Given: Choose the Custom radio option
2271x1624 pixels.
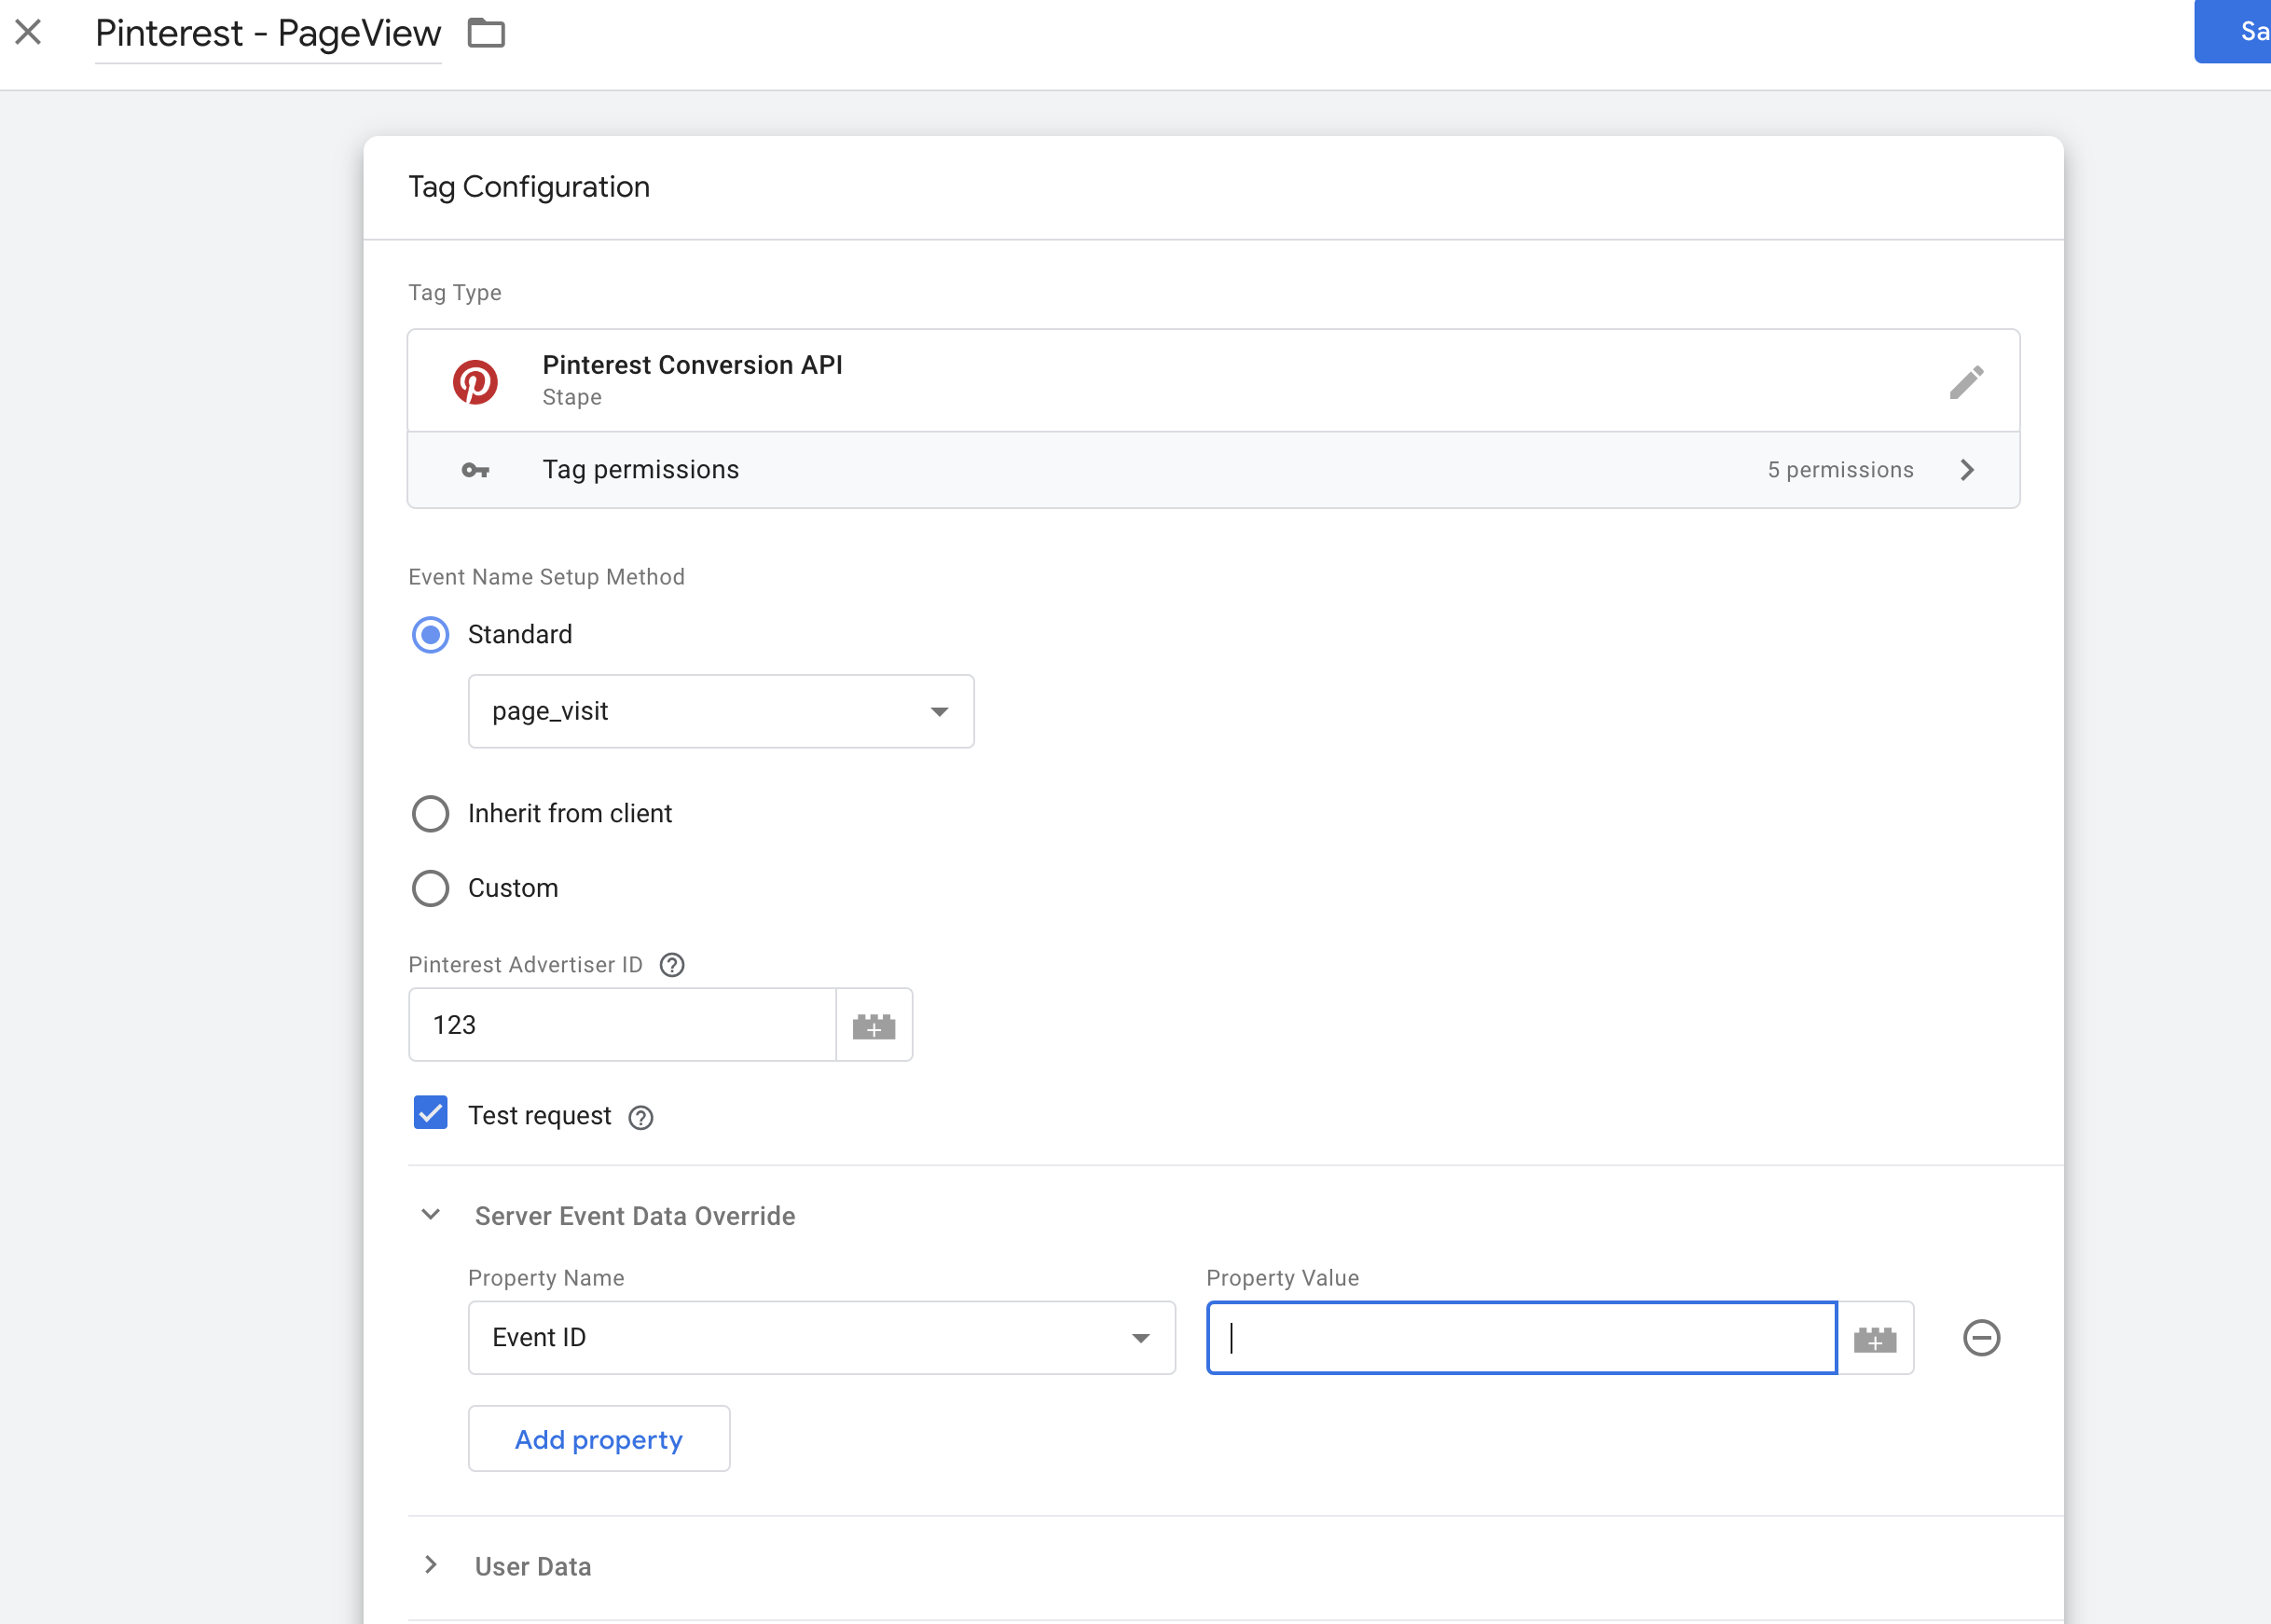Looking at the screenshot, I should (430, 888).
